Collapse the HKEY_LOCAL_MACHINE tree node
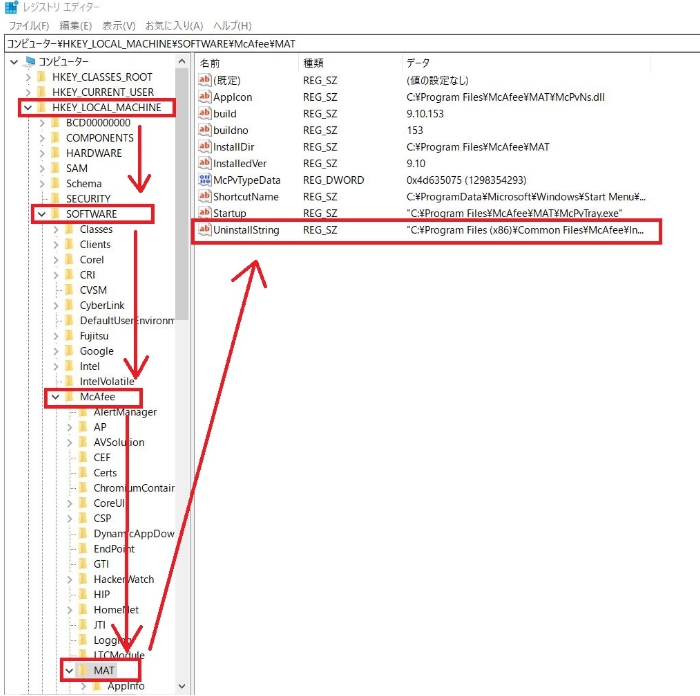Viewport: 700px width, 696px height. [27, 108]
